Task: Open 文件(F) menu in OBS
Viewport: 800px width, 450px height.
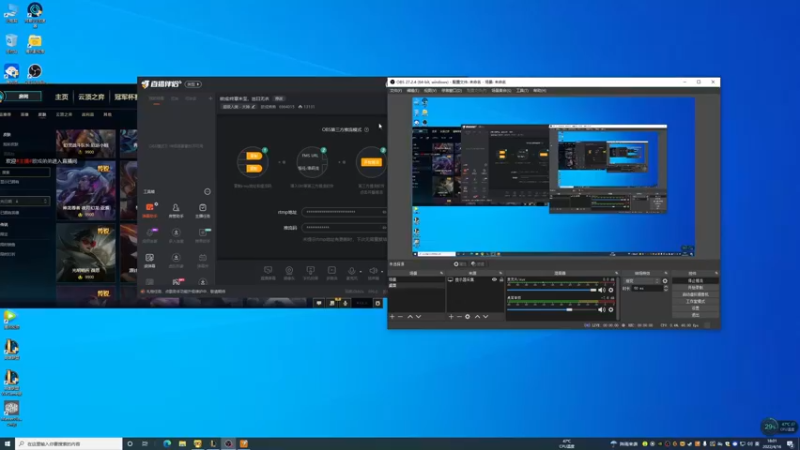Action: click(x=396, y=91)
